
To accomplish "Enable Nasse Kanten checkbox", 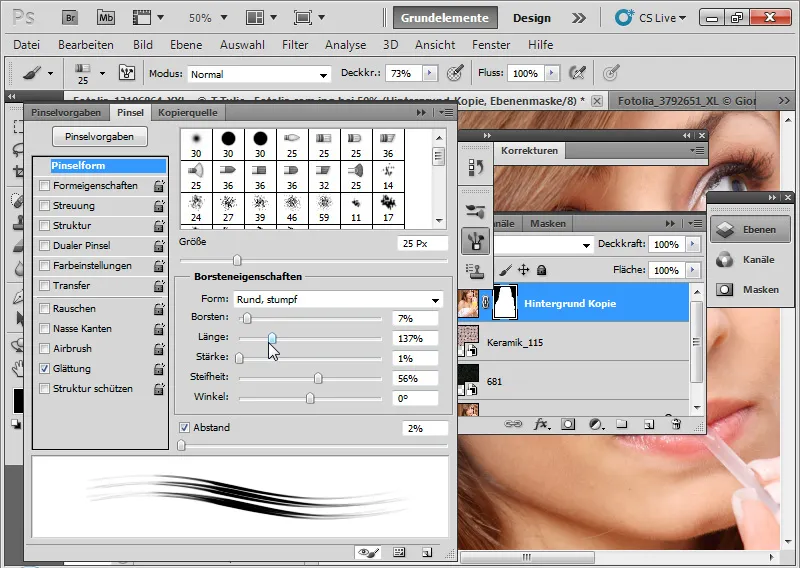I will pos(44,329).
